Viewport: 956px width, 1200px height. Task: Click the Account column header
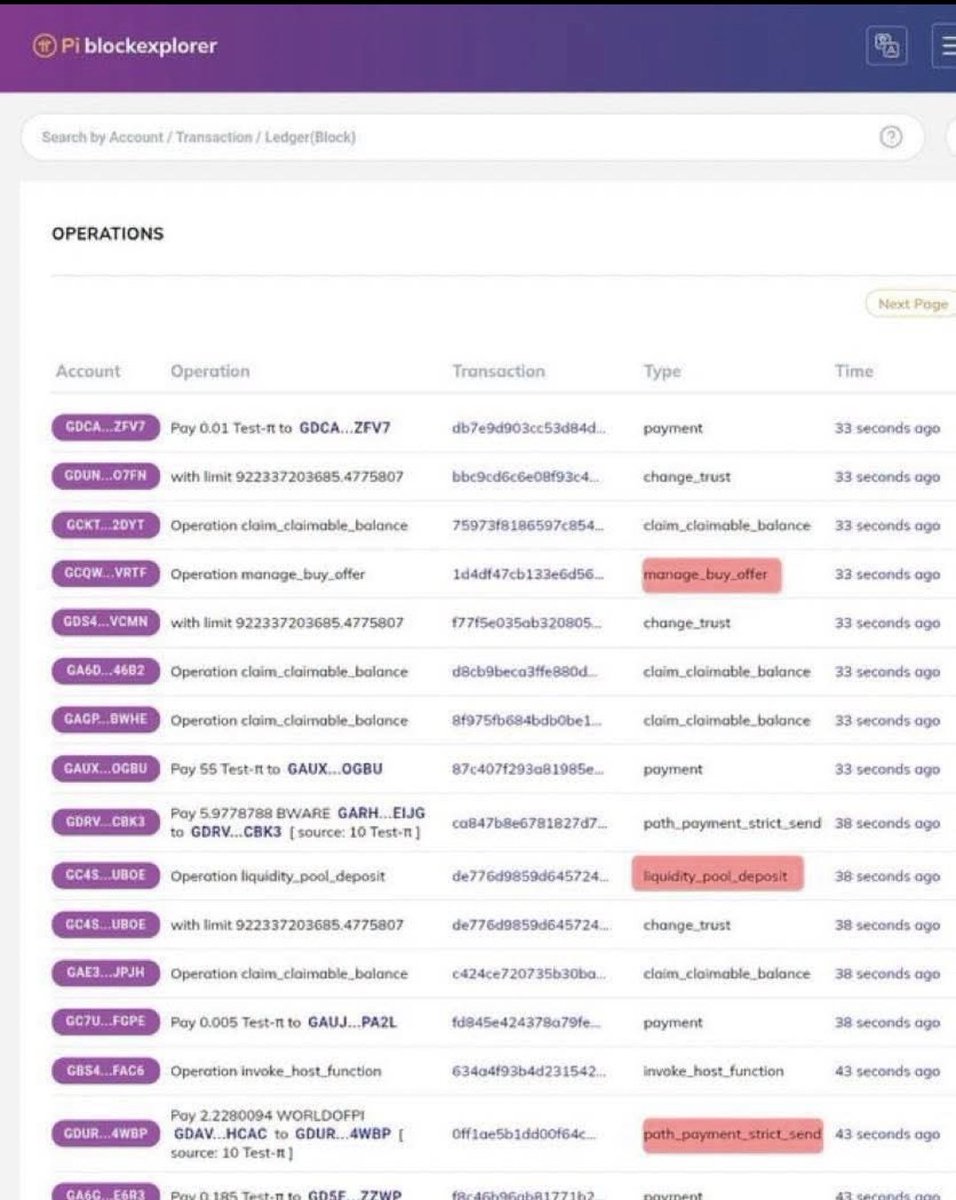point(88,371)
